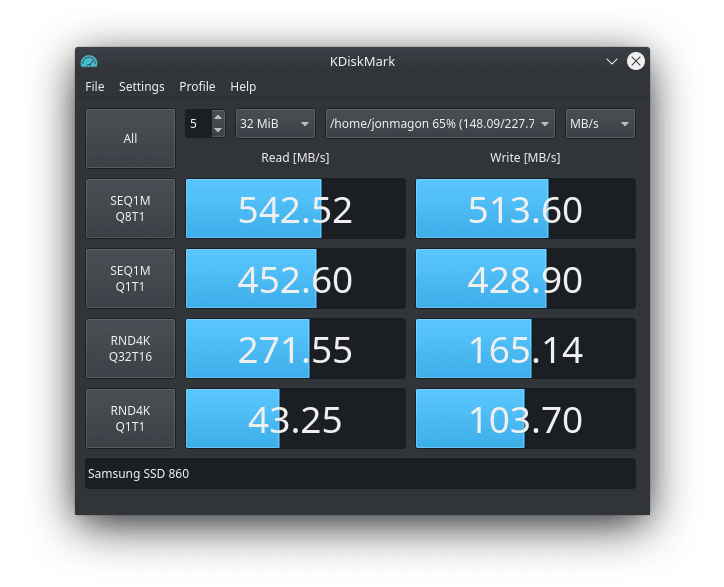Open the Profile menu
This screenshot has height=587, width=724.
(197, 86)
